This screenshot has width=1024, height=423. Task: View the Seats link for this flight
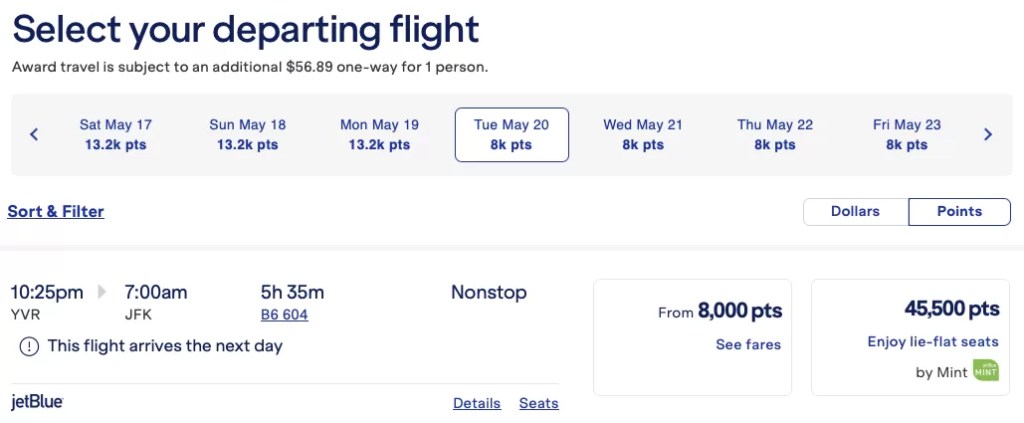point(539,403)
